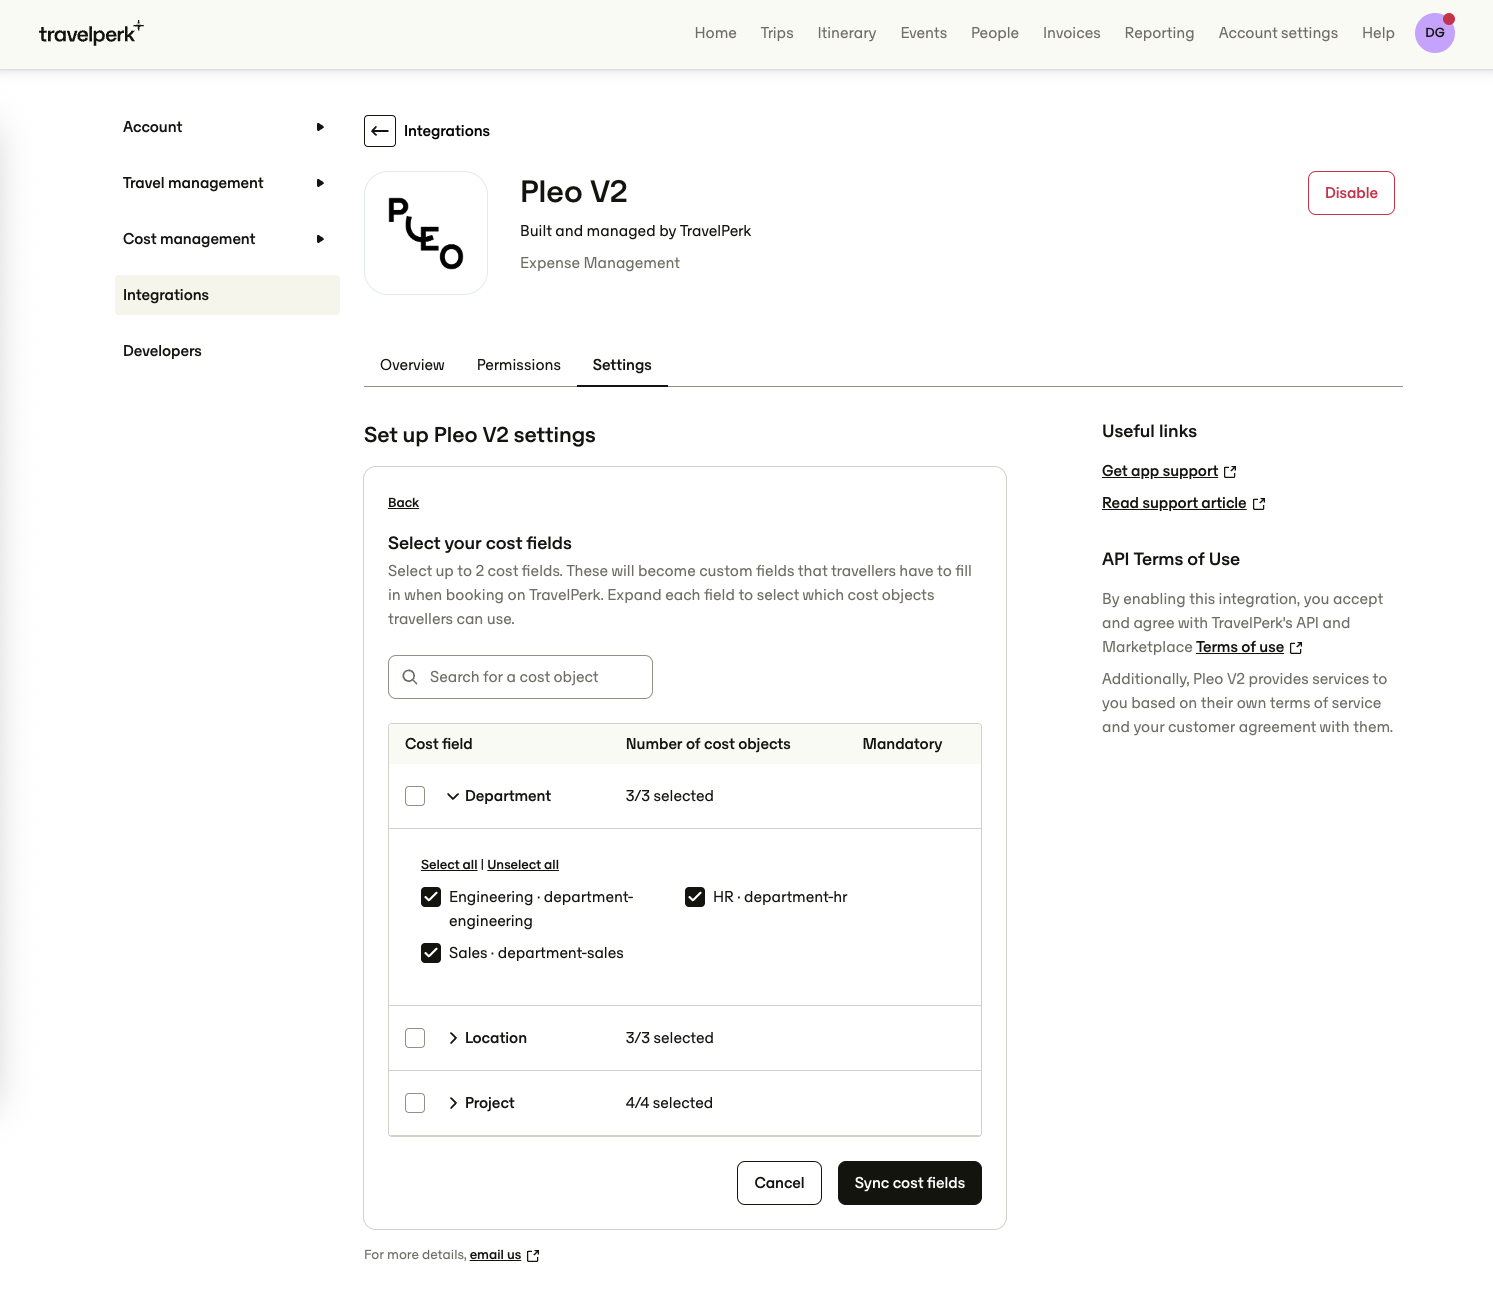Select Developers in the sidebar
Image resolution: width=1493 pixels, height=1301 pixels.
(162, 351)
